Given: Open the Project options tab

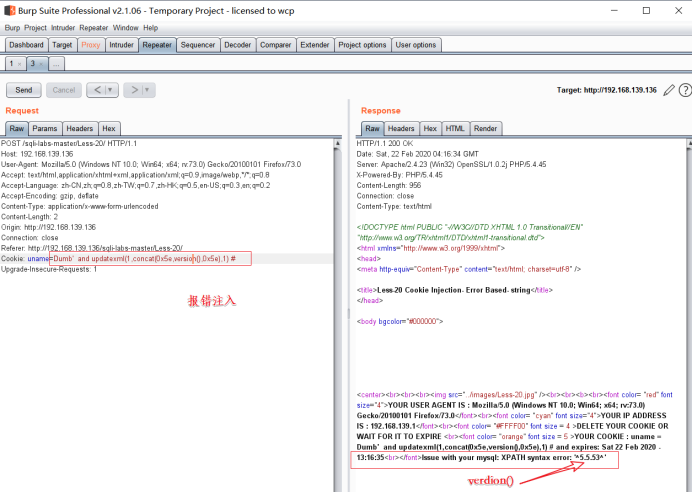Looking at the screenshot, I should click(362, 45).
